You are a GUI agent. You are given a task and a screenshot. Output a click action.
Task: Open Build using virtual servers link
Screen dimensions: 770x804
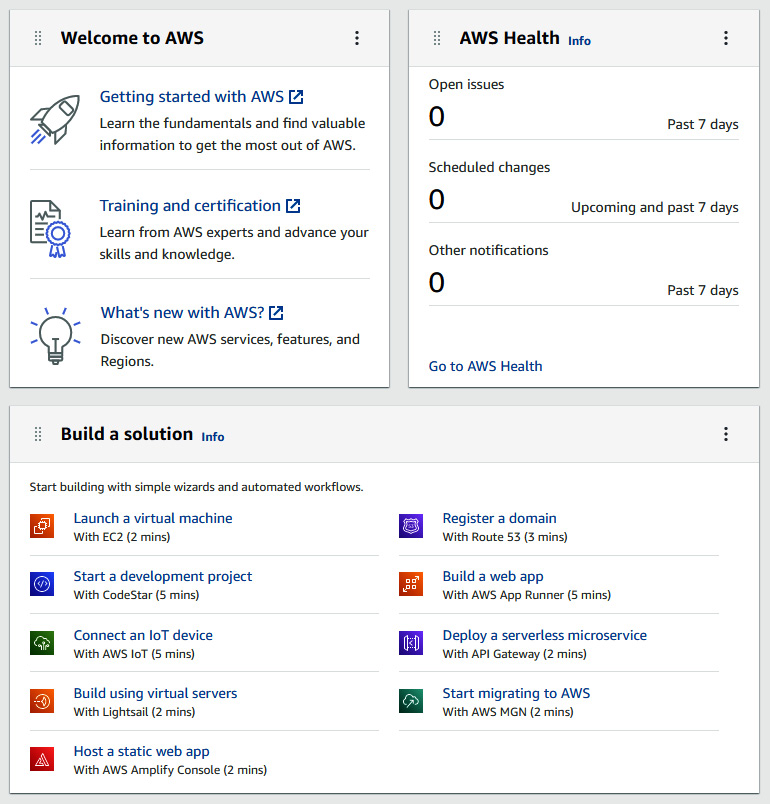[x=155, y=693]
